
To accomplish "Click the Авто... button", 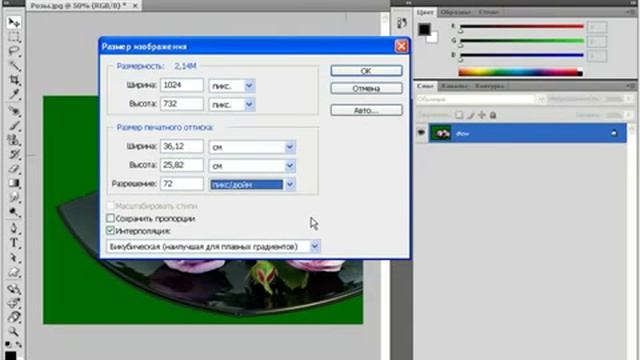I will [366, 110].
